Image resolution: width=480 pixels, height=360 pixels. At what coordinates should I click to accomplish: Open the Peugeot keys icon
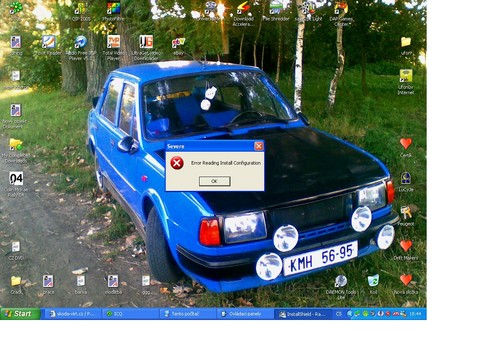pos(406,216)
